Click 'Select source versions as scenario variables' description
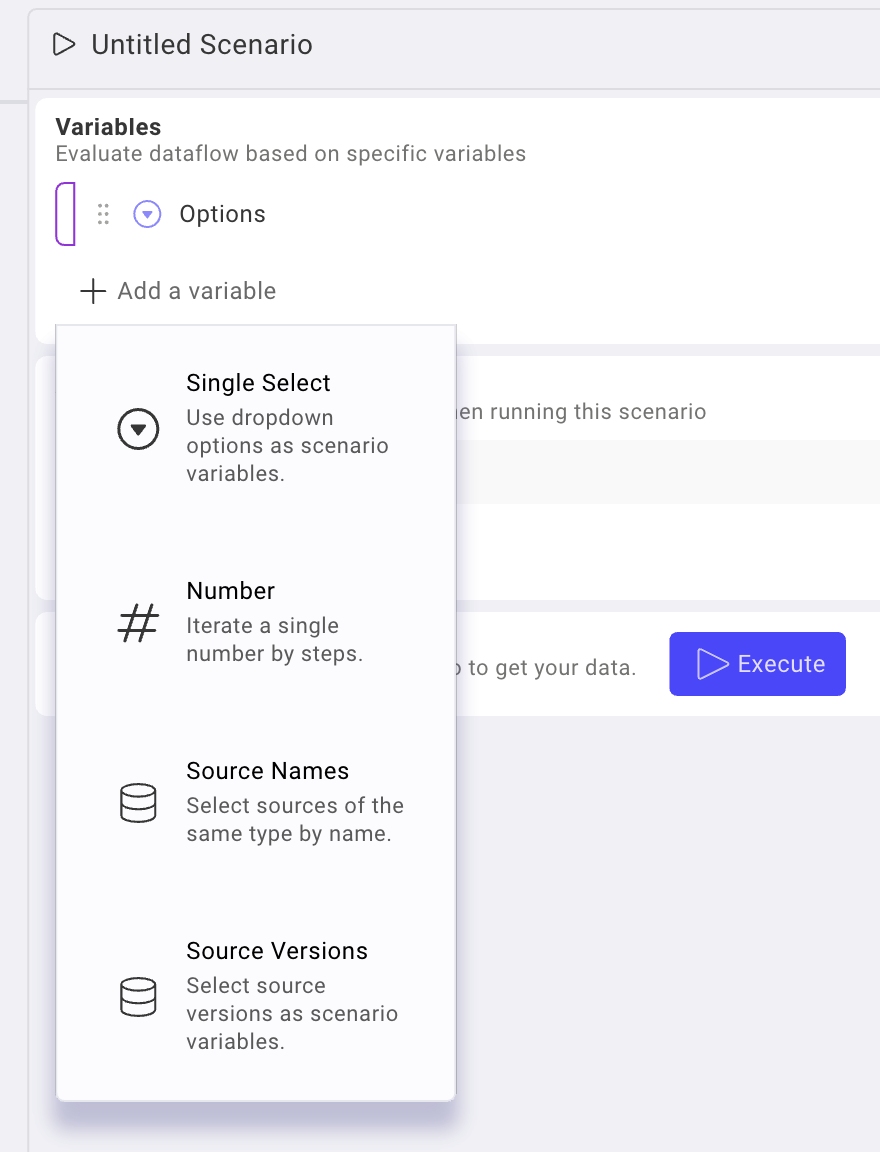880x1152 pixels. (292, 1013)
